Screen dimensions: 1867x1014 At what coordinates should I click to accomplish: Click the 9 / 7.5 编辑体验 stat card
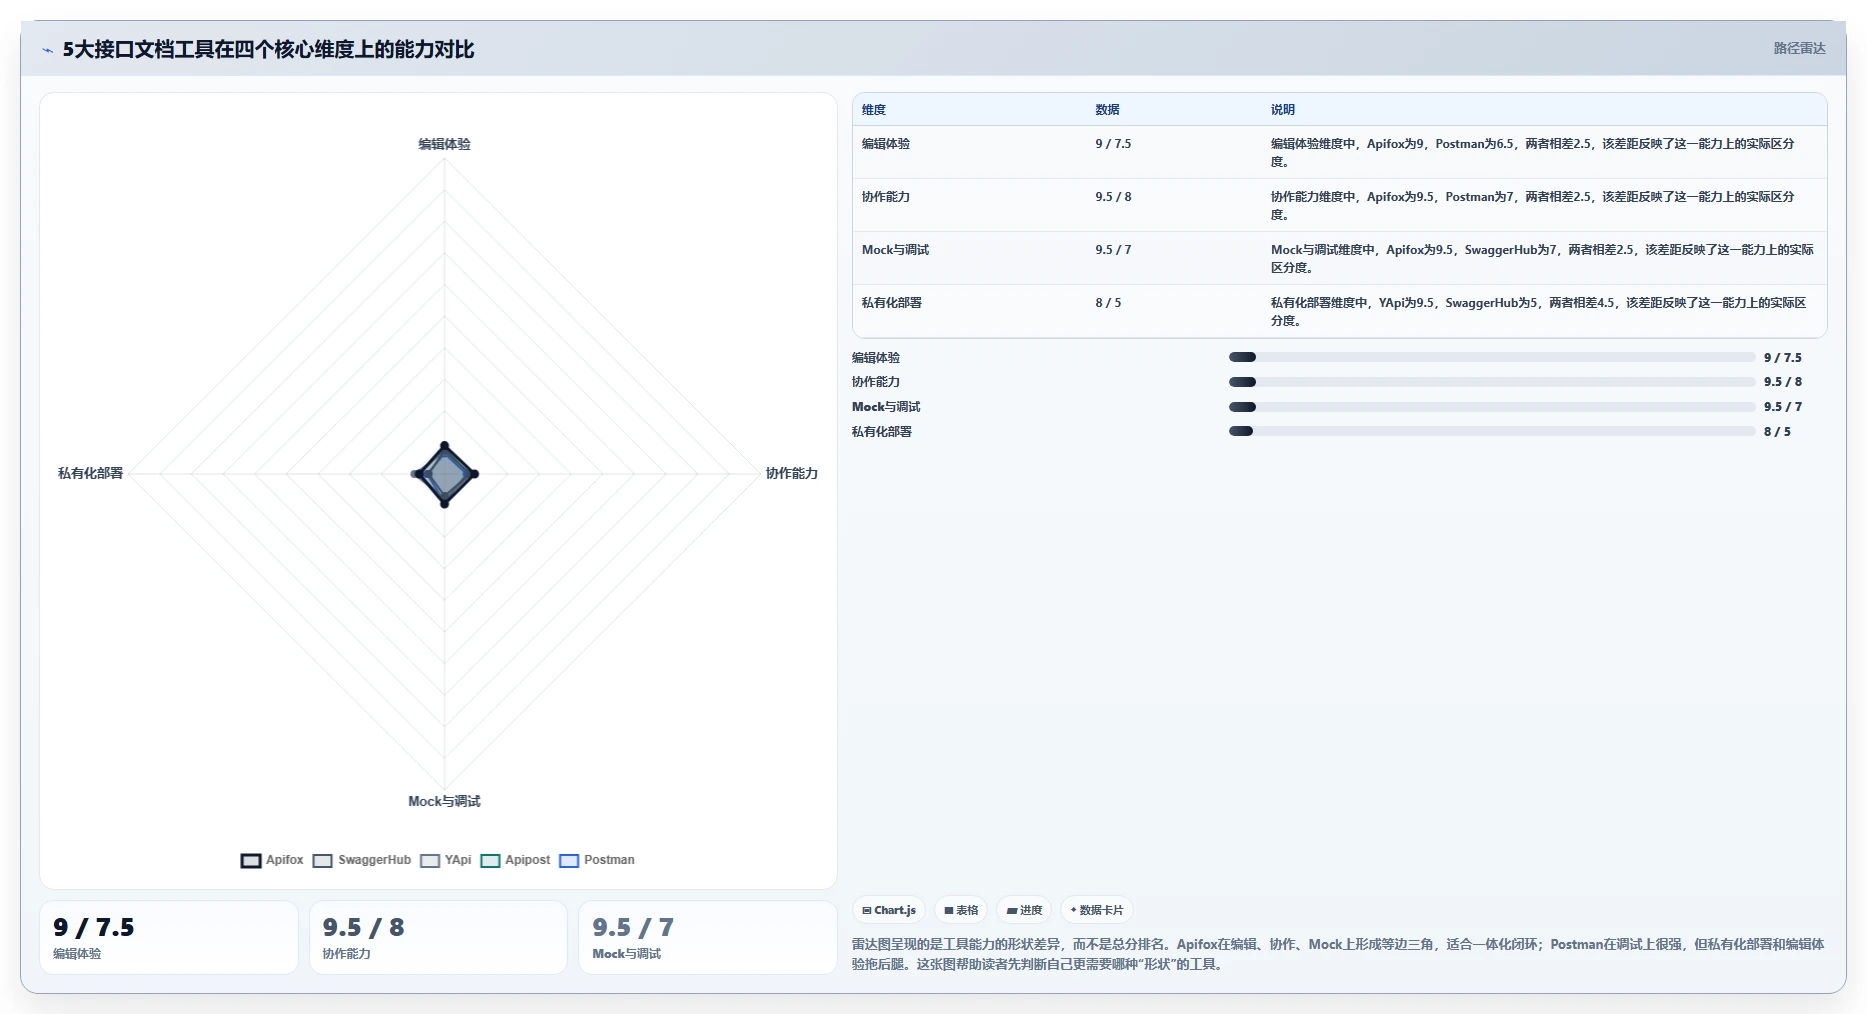tap(169, 937)
